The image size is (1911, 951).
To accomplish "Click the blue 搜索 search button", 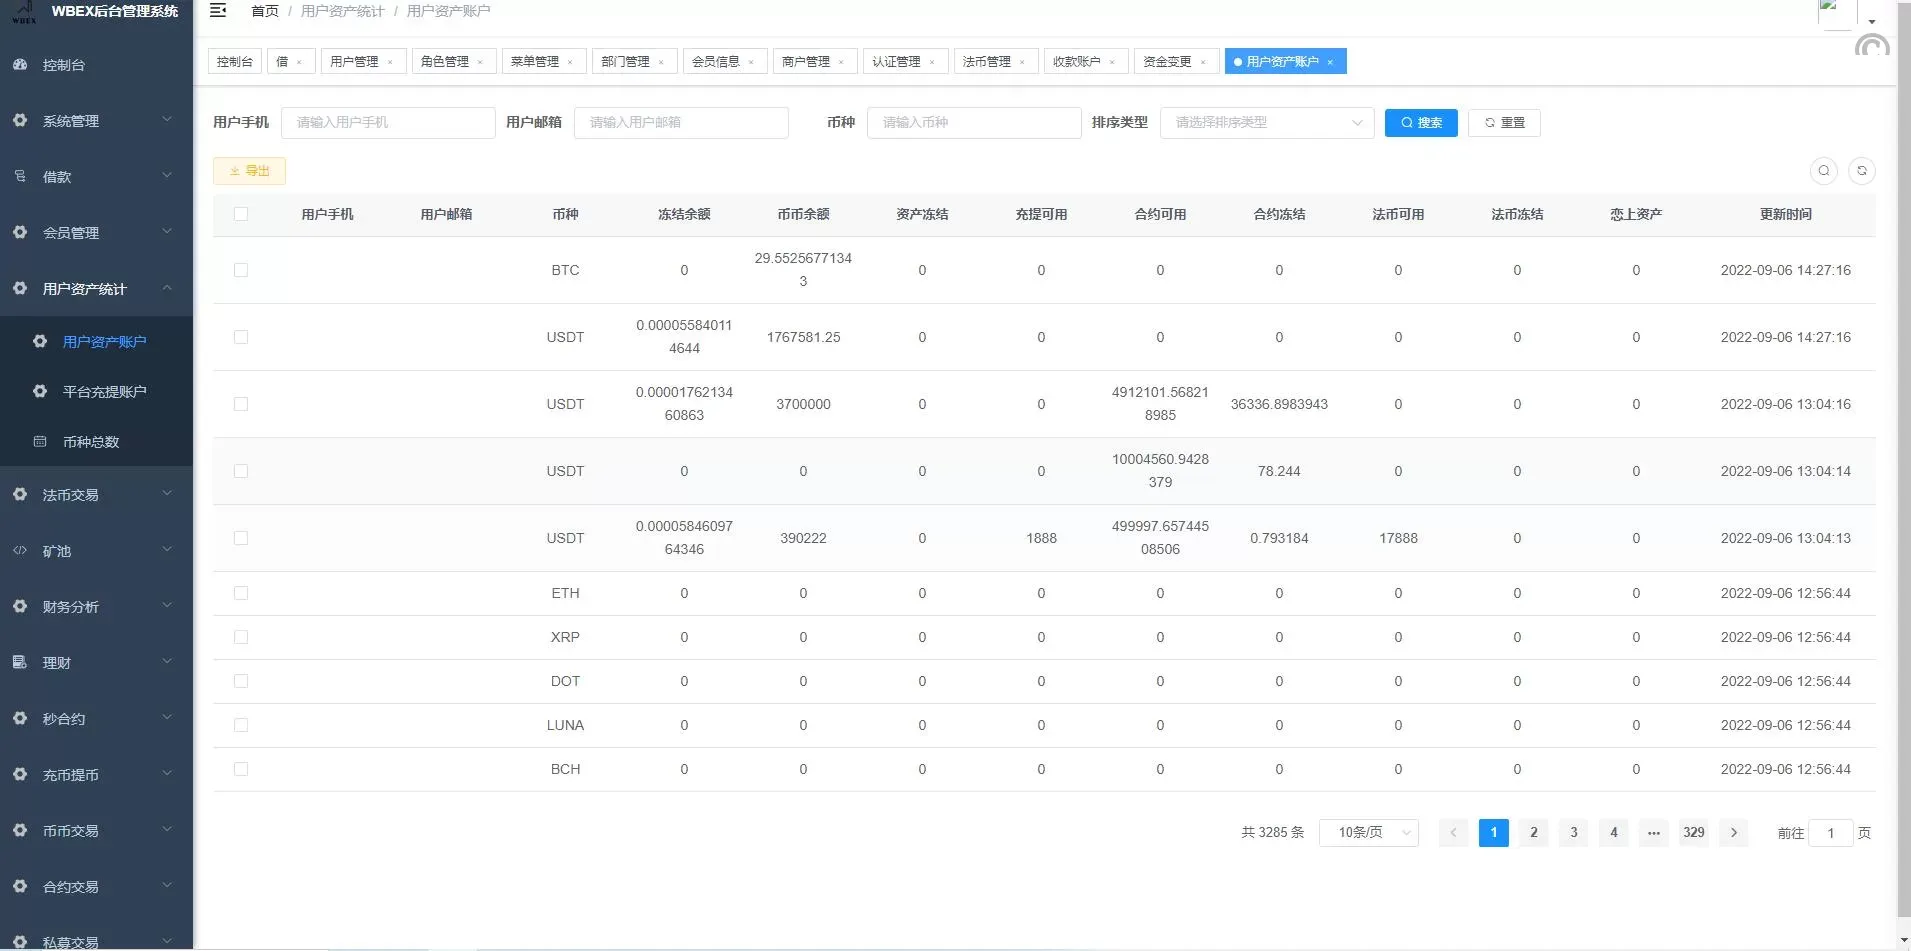I will pyautogui.click(x=1420, y=123).
